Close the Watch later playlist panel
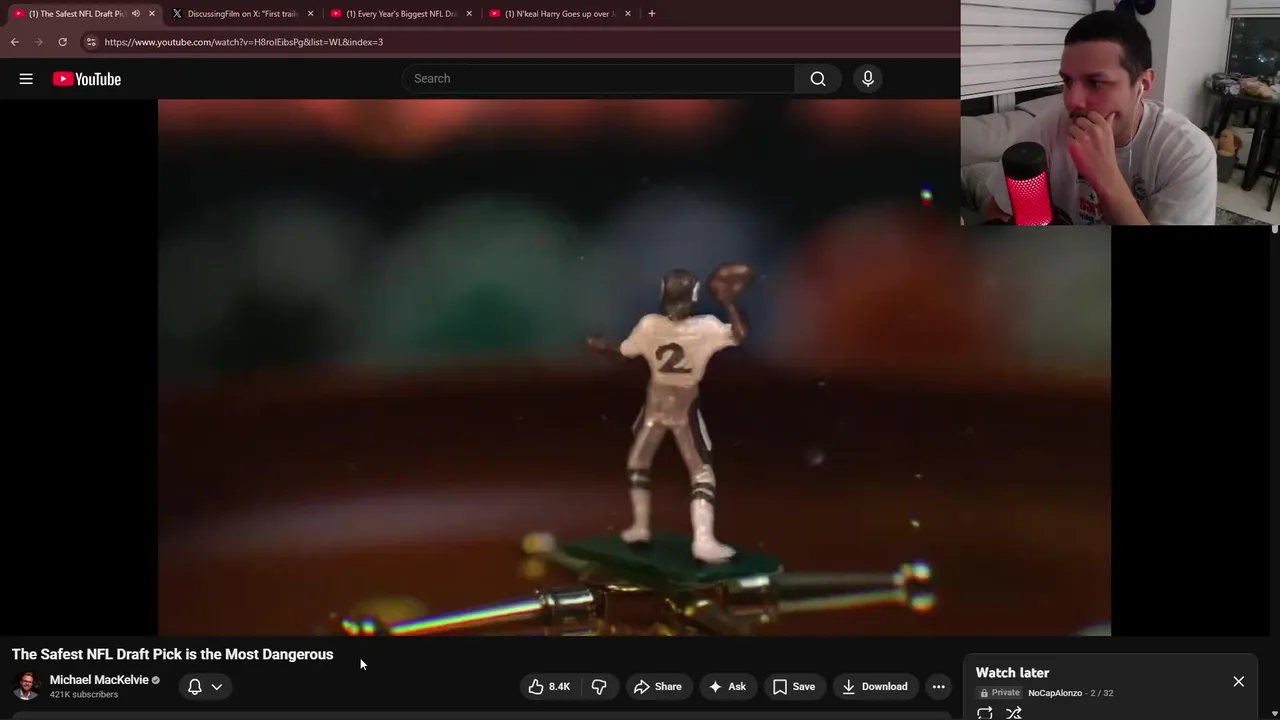 pyautogui.click(x=1238, y=682)
